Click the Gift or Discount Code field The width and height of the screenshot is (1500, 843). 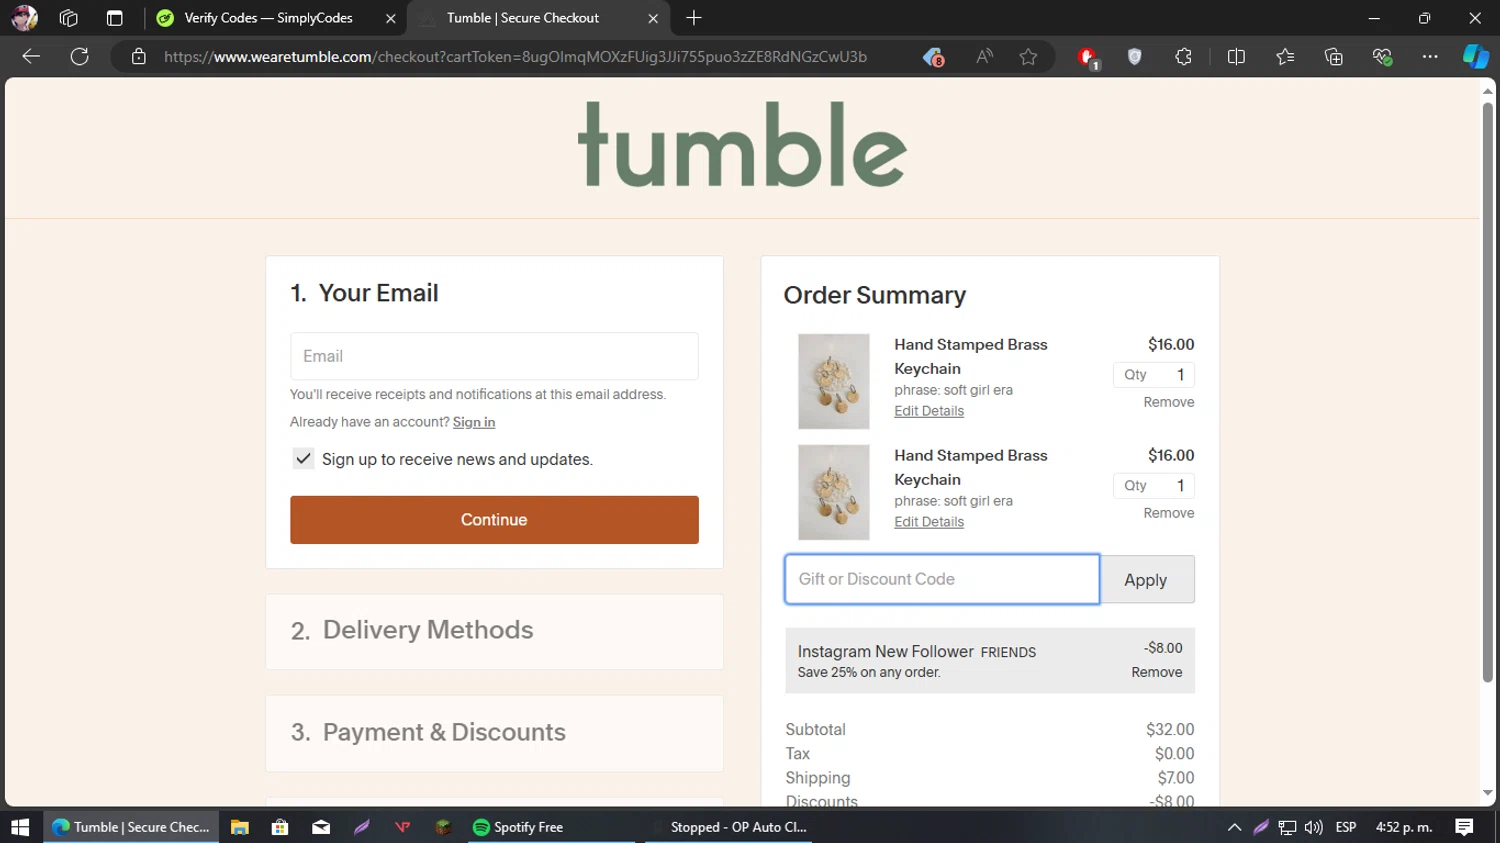(x=942, y=579)
